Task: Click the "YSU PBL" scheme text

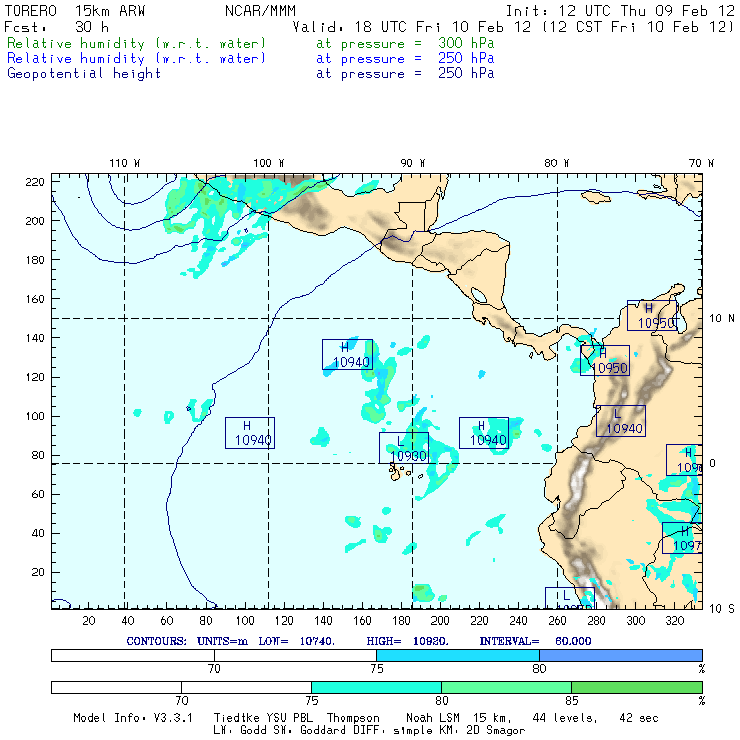Action: [288, 718]
